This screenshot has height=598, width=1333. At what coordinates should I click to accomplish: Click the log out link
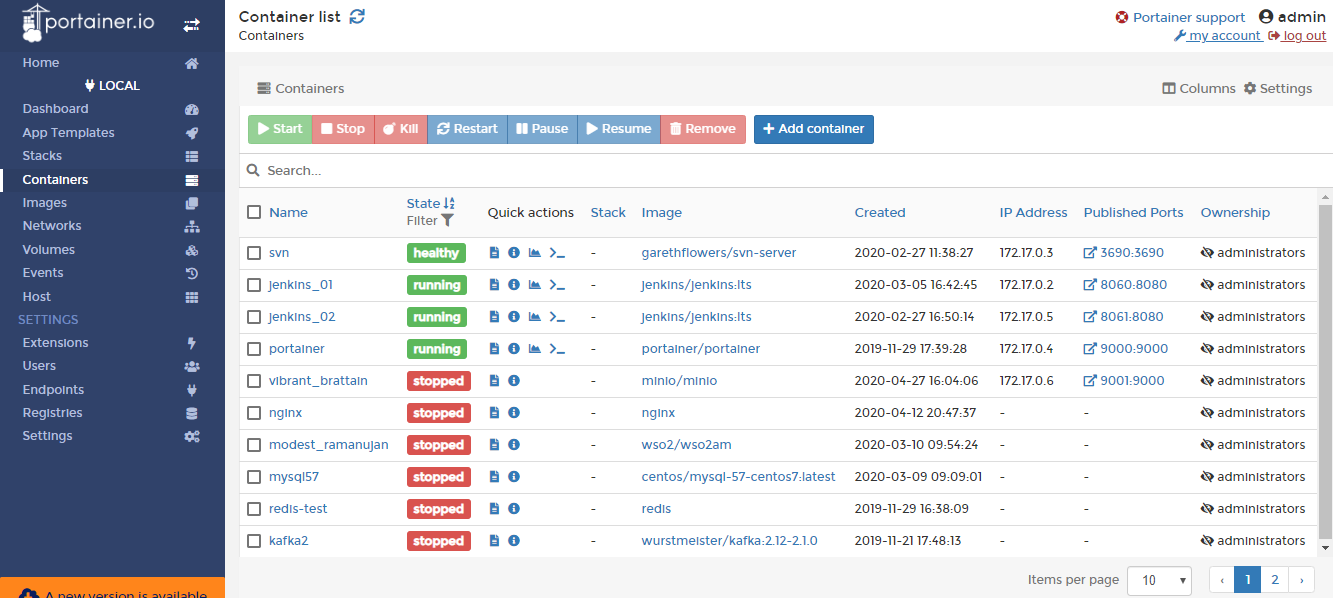(x=1297, y=35)
